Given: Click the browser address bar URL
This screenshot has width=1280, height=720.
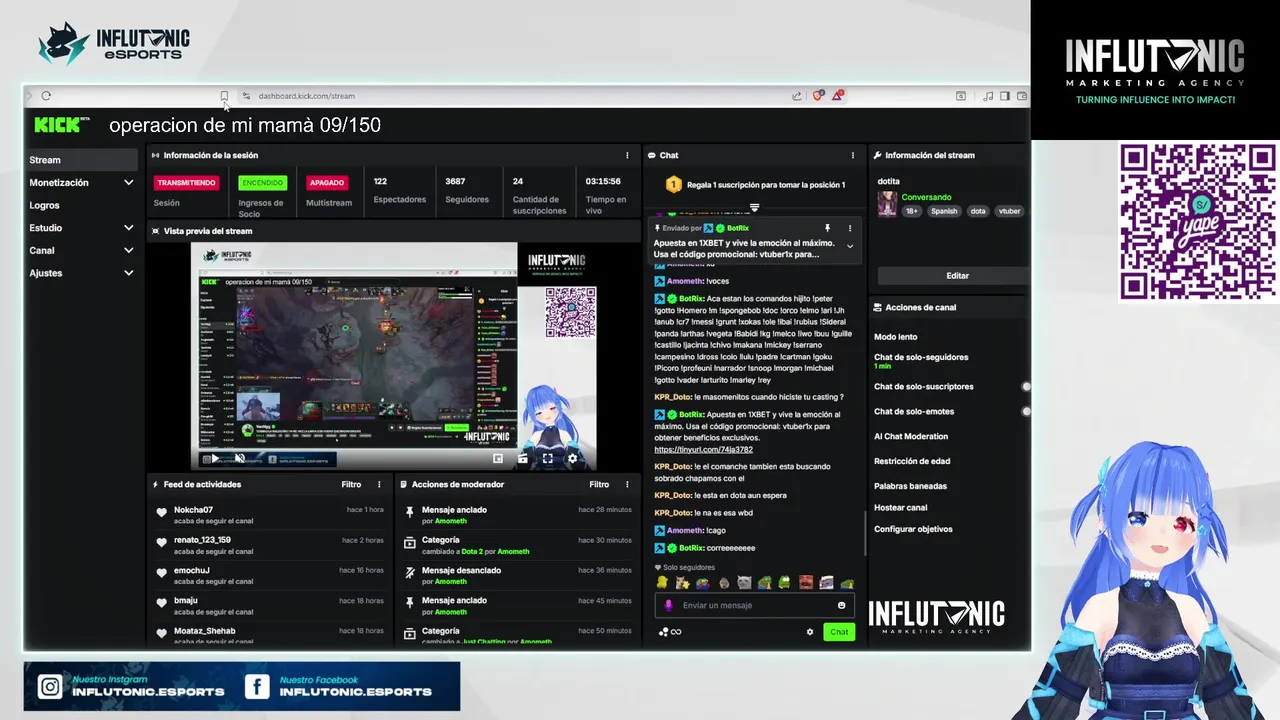Looking at the screenshot, I should tap(306, 96).
